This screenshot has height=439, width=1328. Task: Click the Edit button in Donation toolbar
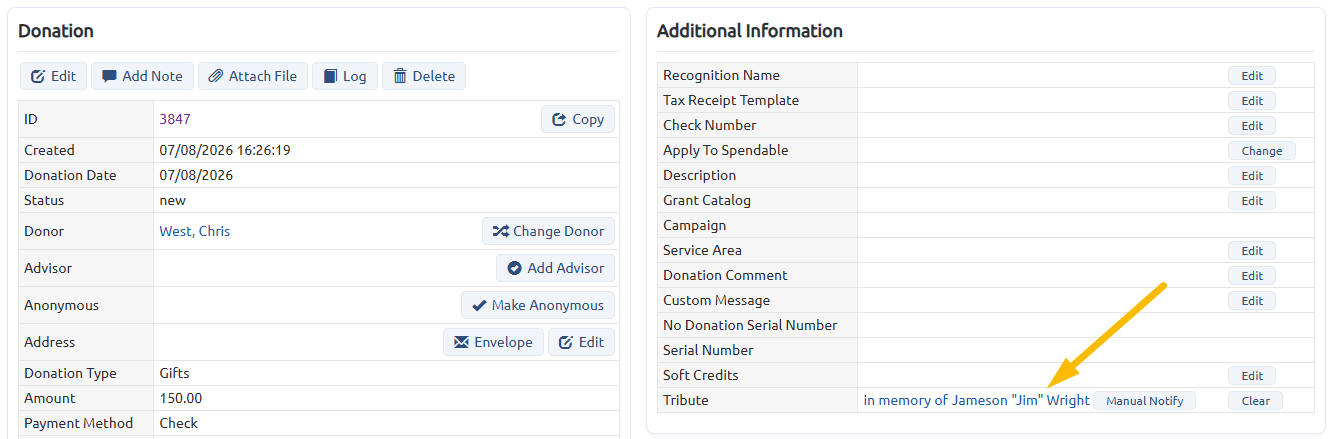(x=53, y=76)
